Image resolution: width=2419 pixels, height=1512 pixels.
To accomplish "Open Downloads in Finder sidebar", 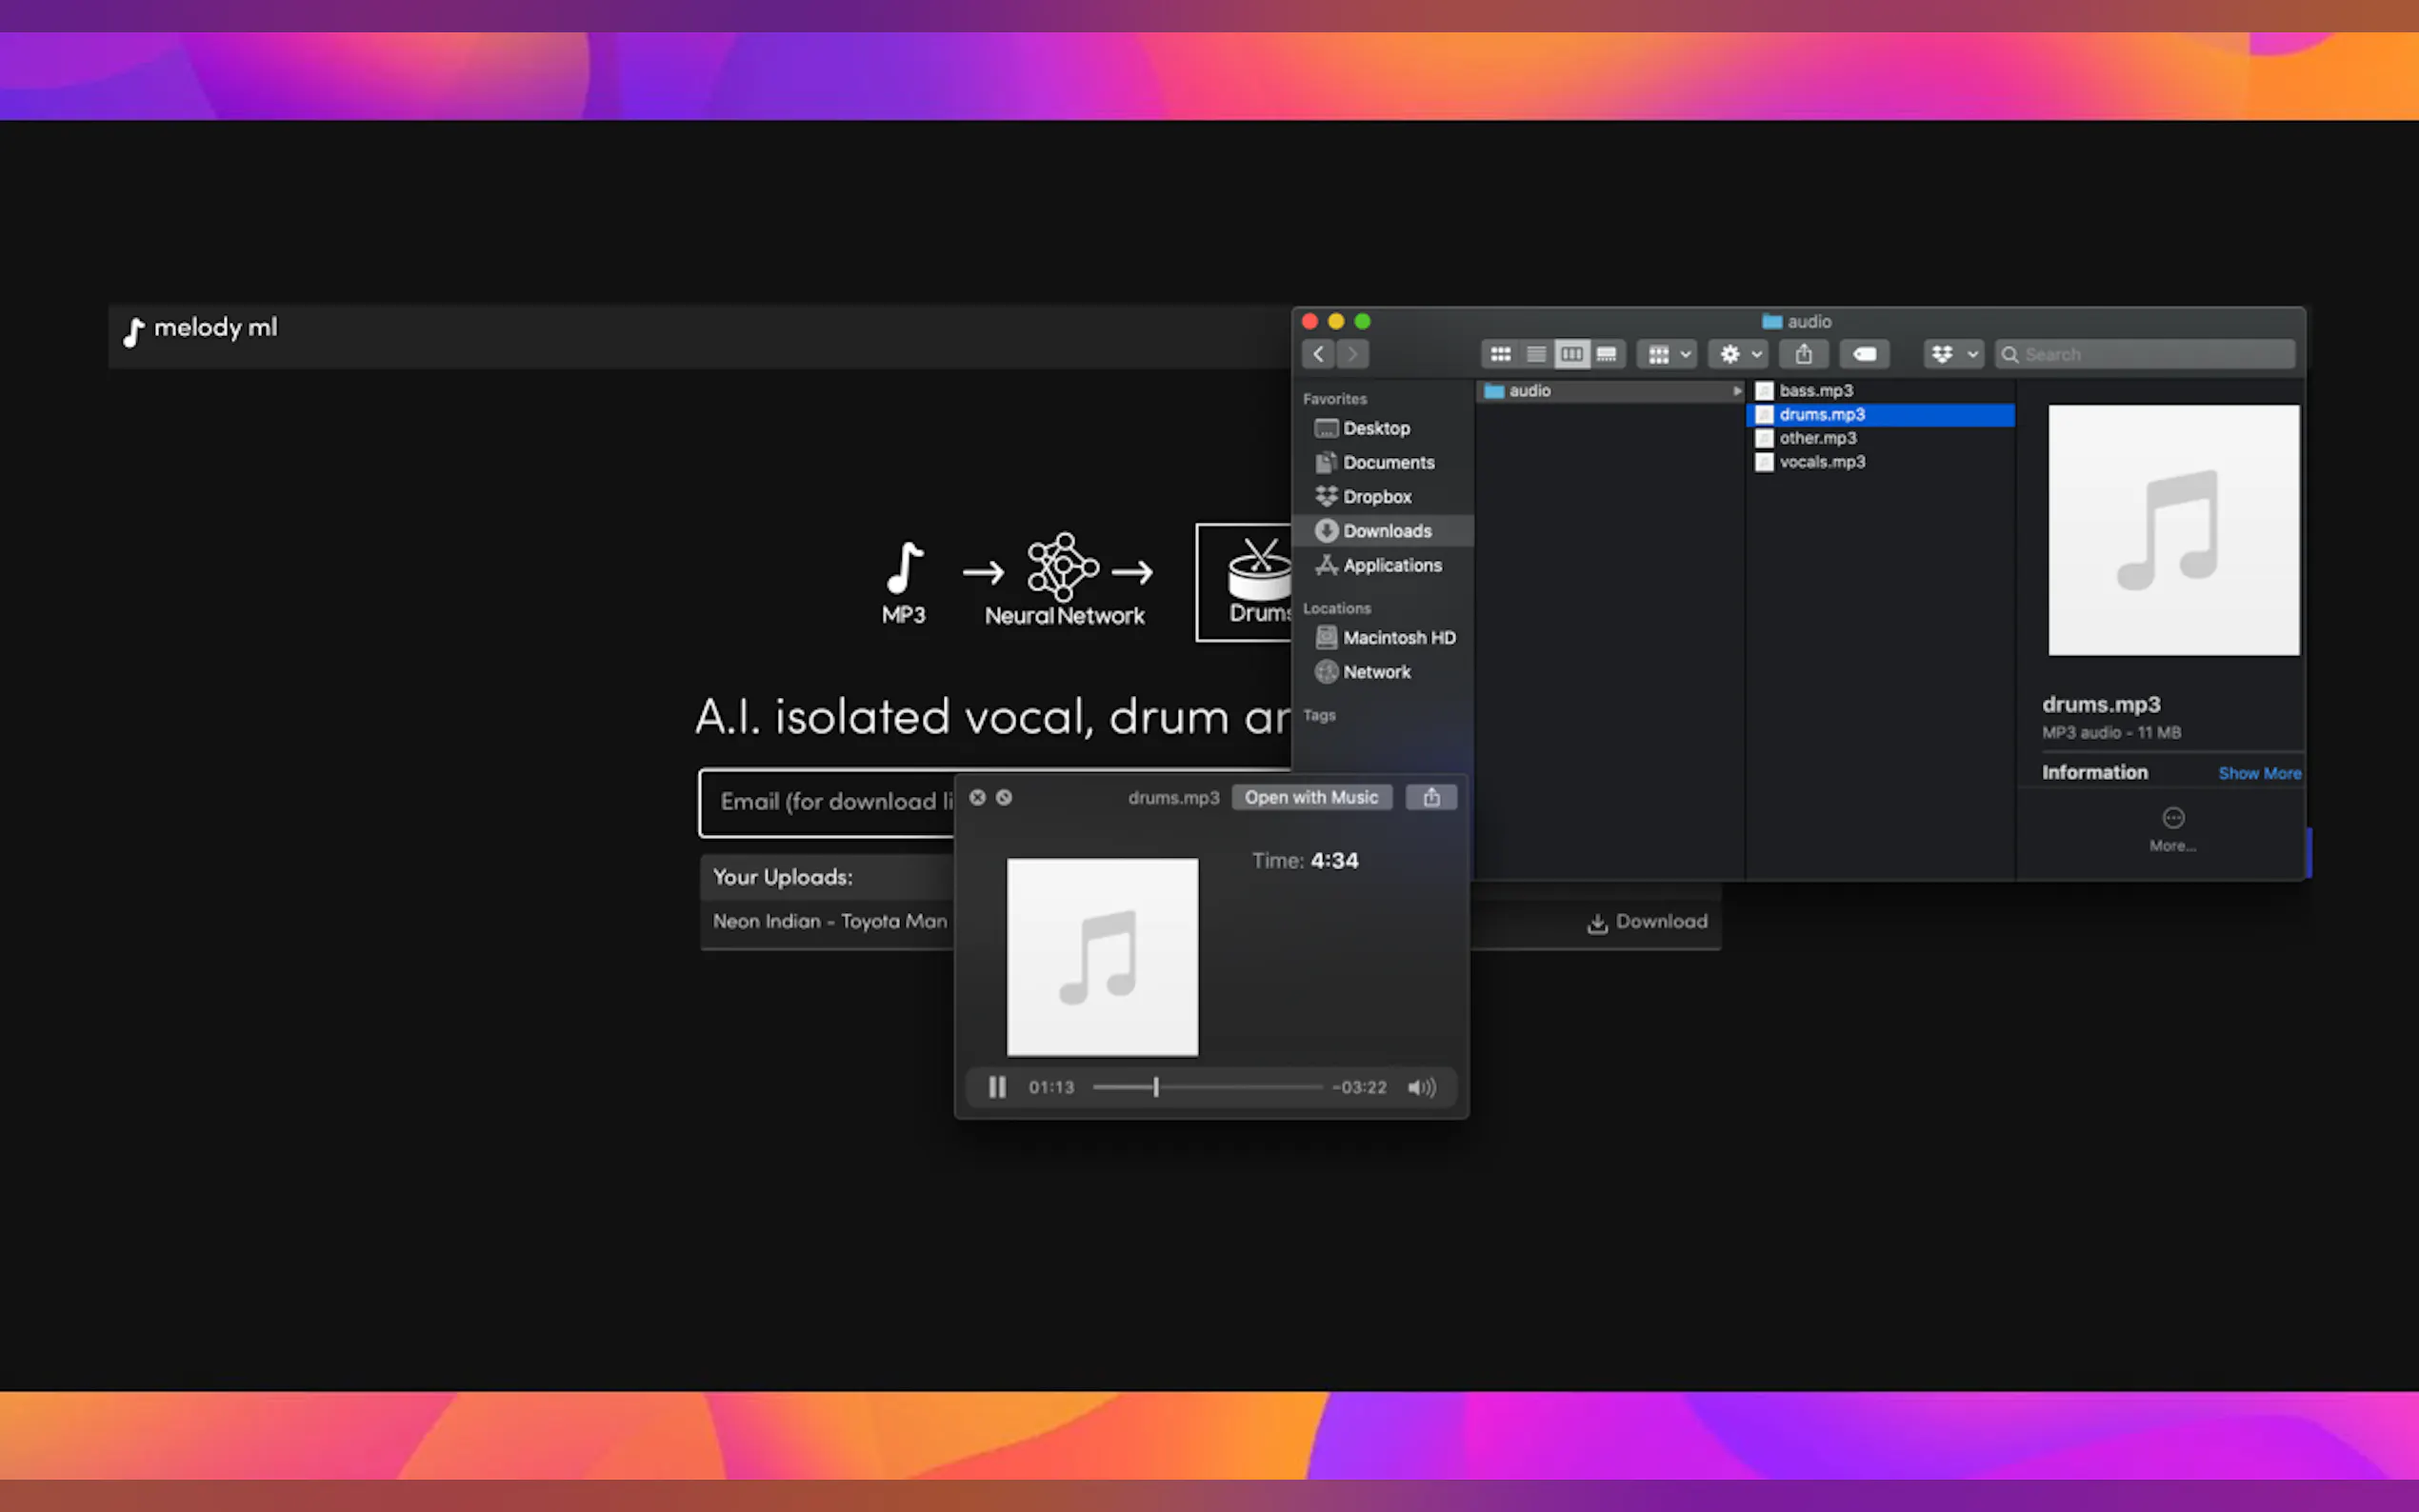I will pos(1386,531).
